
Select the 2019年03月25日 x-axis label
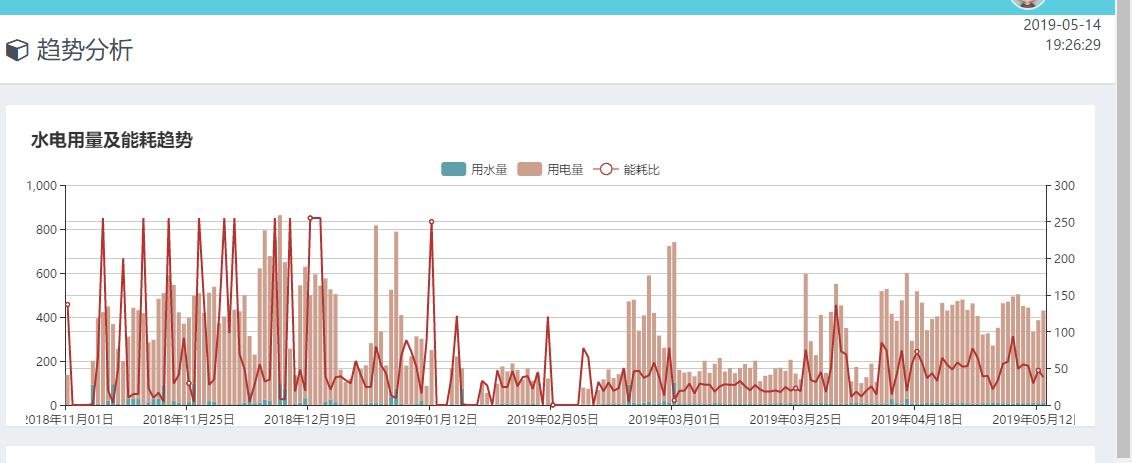(795, 420)
